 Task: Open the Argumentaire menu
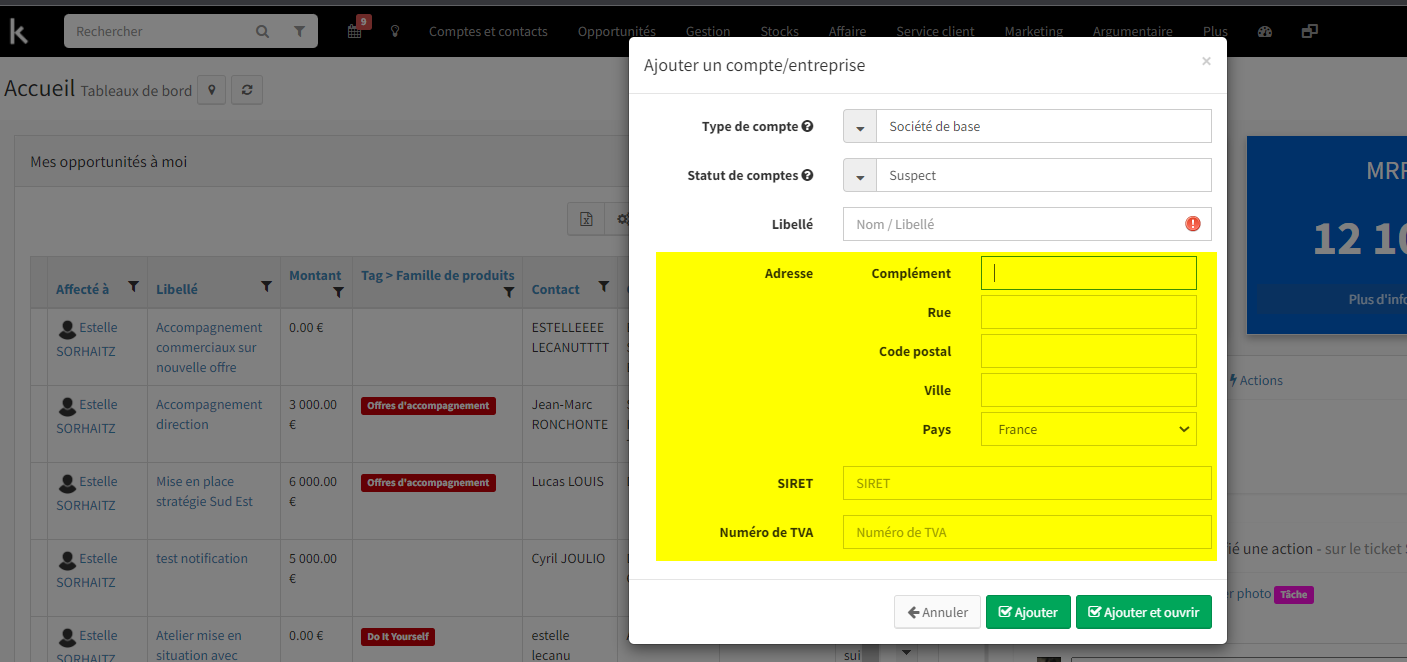pos(1133,31)
